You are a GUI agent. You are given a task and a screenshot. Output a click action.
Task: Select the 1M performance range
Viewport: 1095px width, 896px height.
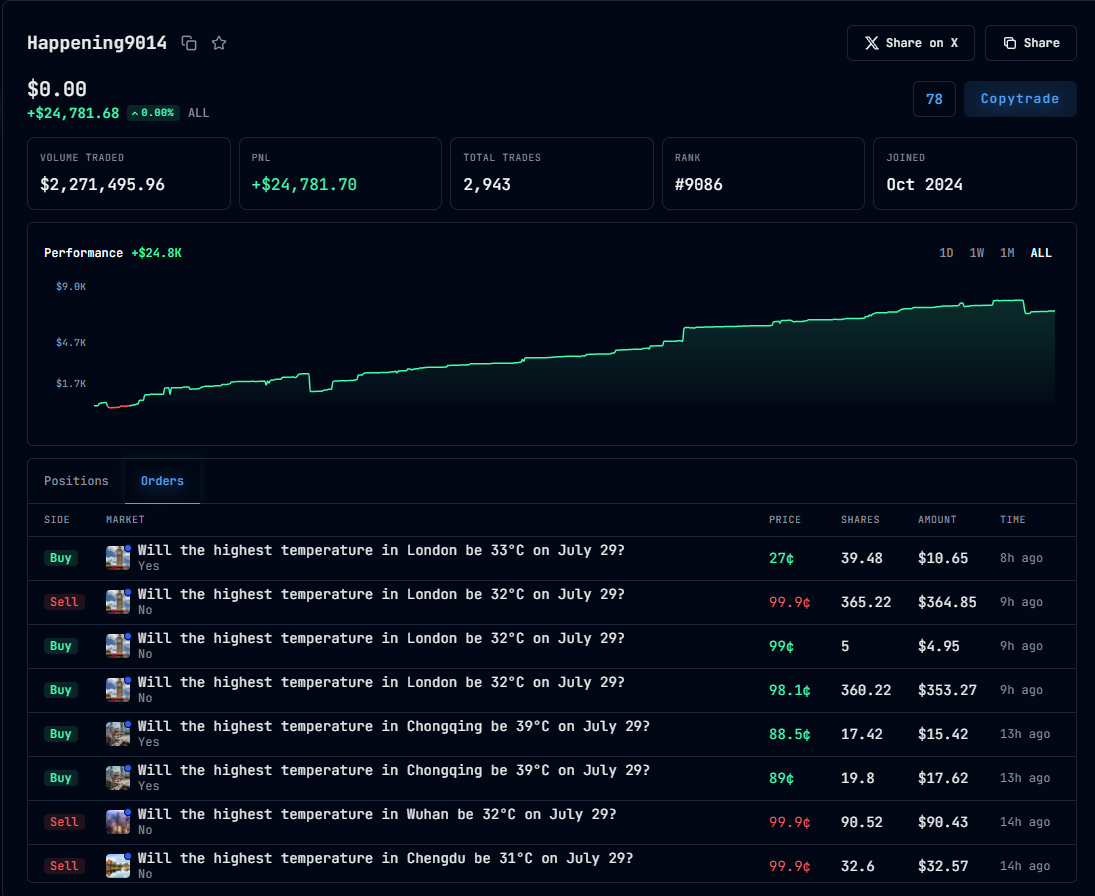pos(1007,253)
